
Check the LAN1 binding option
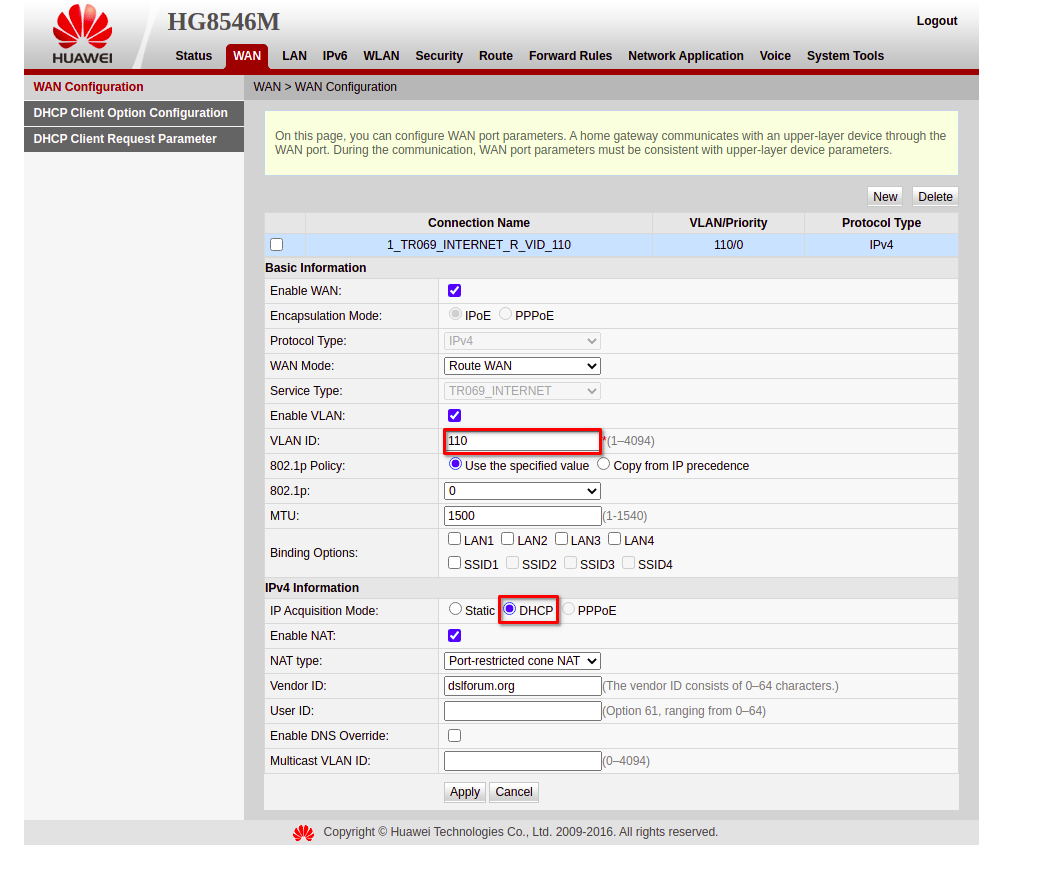[455, 539]
